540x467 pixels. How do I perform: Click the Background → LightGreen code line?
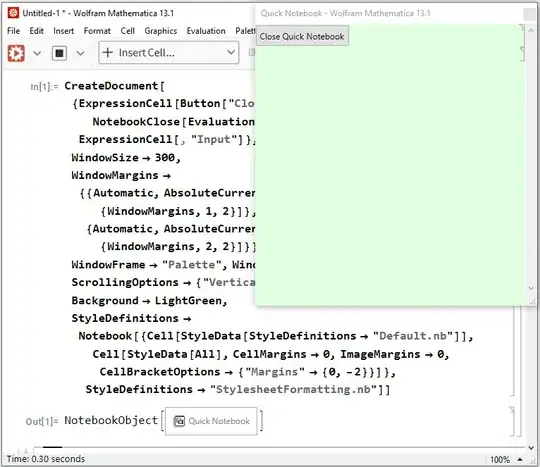click(x=149, y=301)
